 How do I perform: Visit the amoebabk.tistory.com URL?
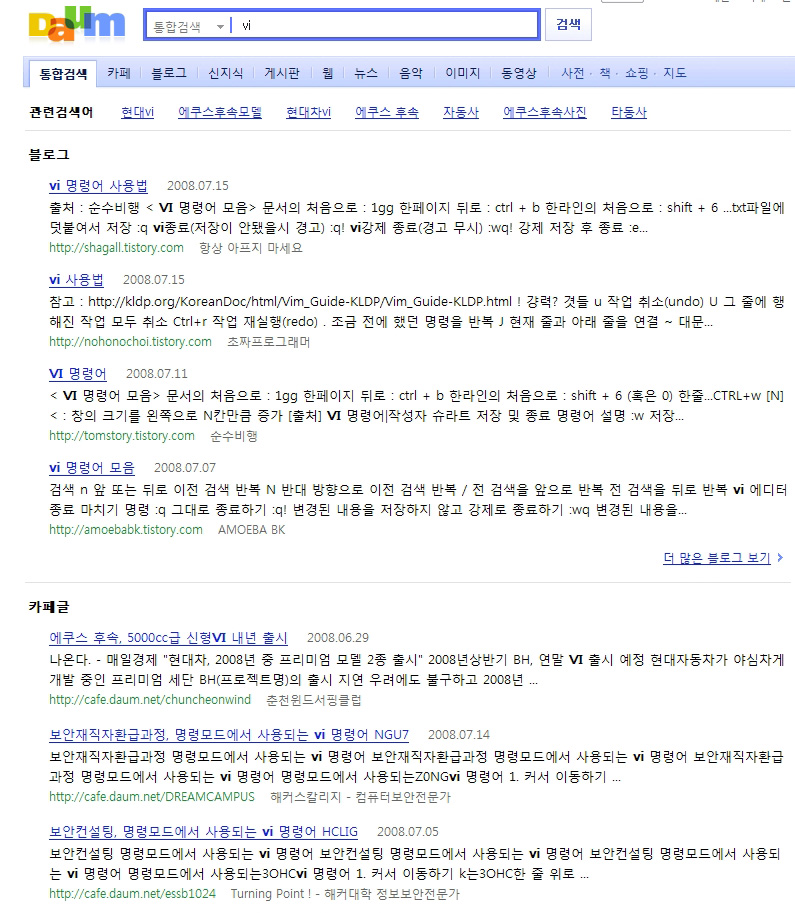126,529
